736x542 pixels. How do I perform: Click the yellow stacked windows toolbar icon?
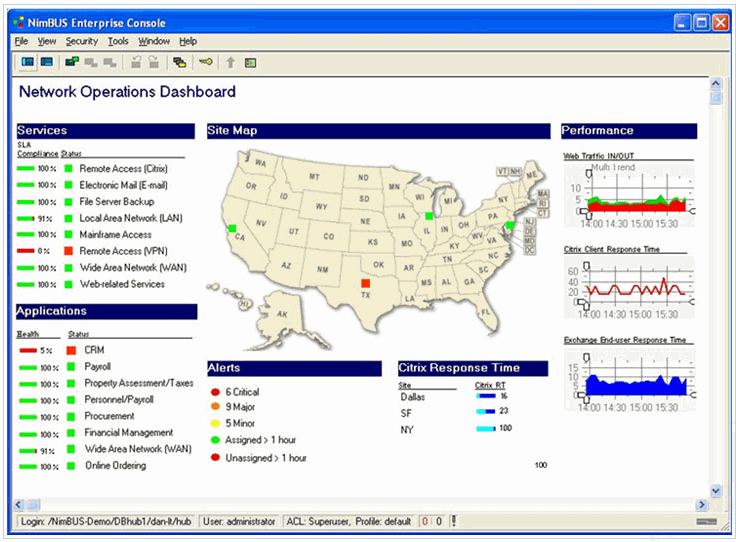pyautogui.click(x=180, y=62)
